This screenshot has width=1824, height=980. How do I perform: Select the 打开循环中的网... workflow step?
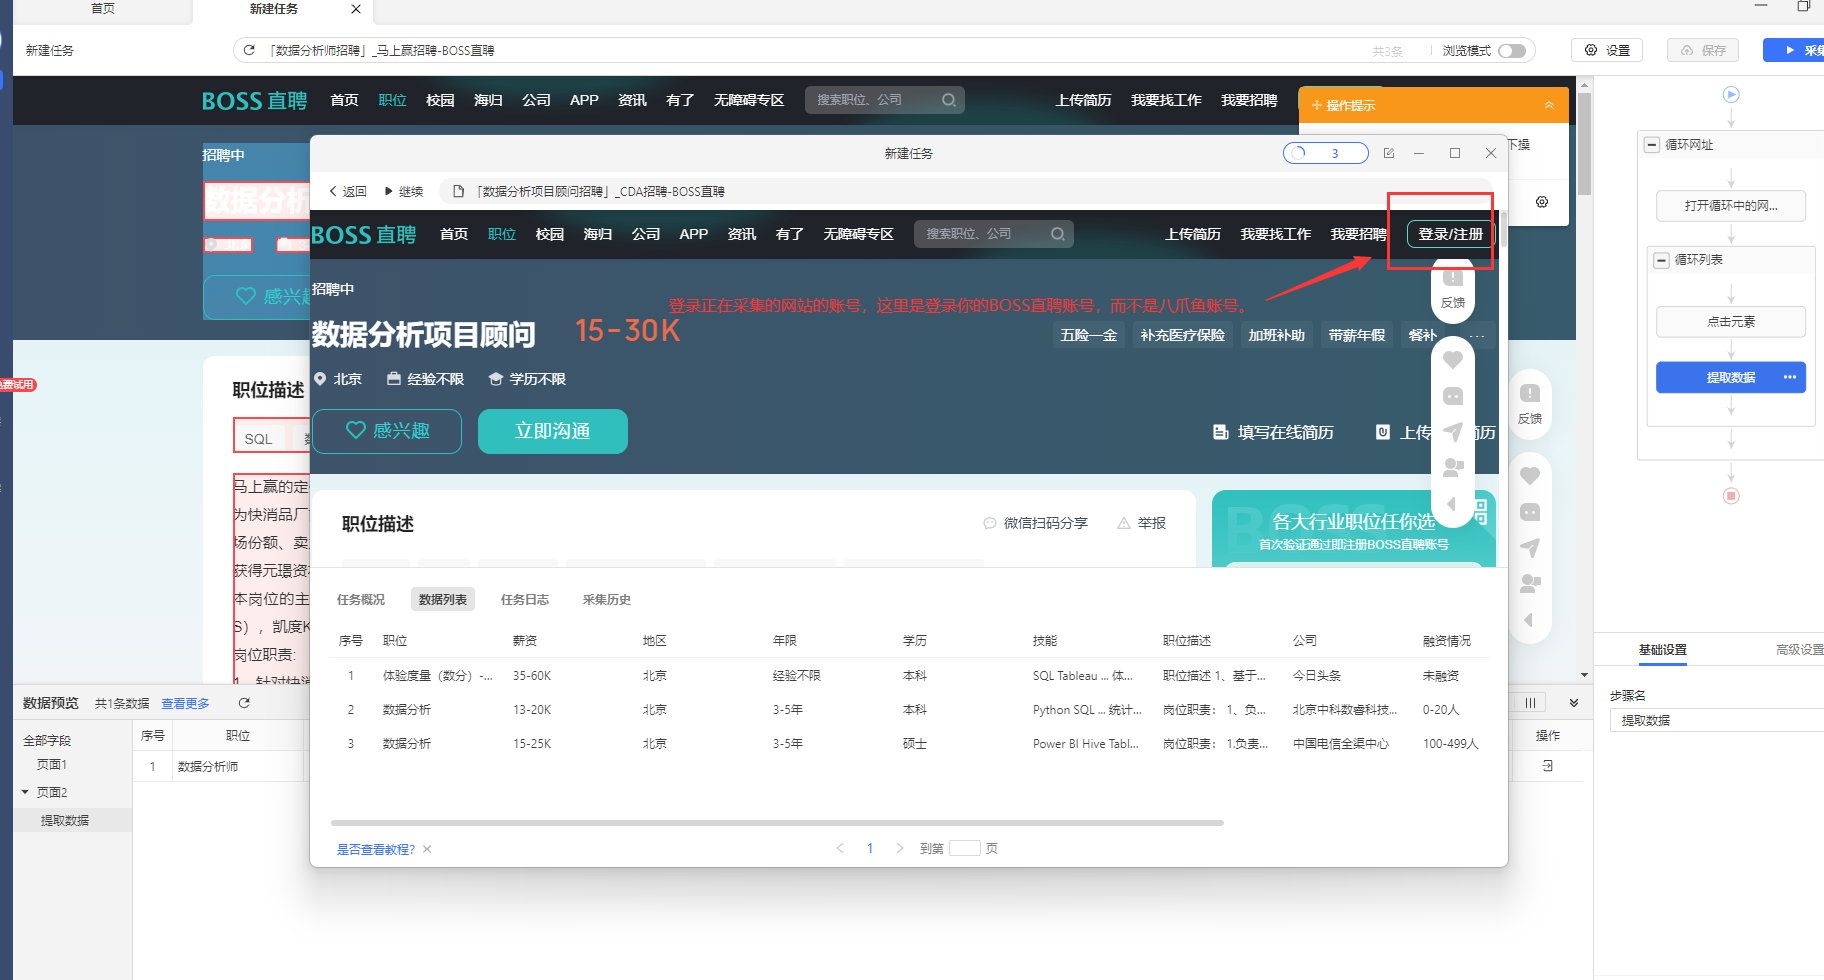click(x=1731, y=206)
